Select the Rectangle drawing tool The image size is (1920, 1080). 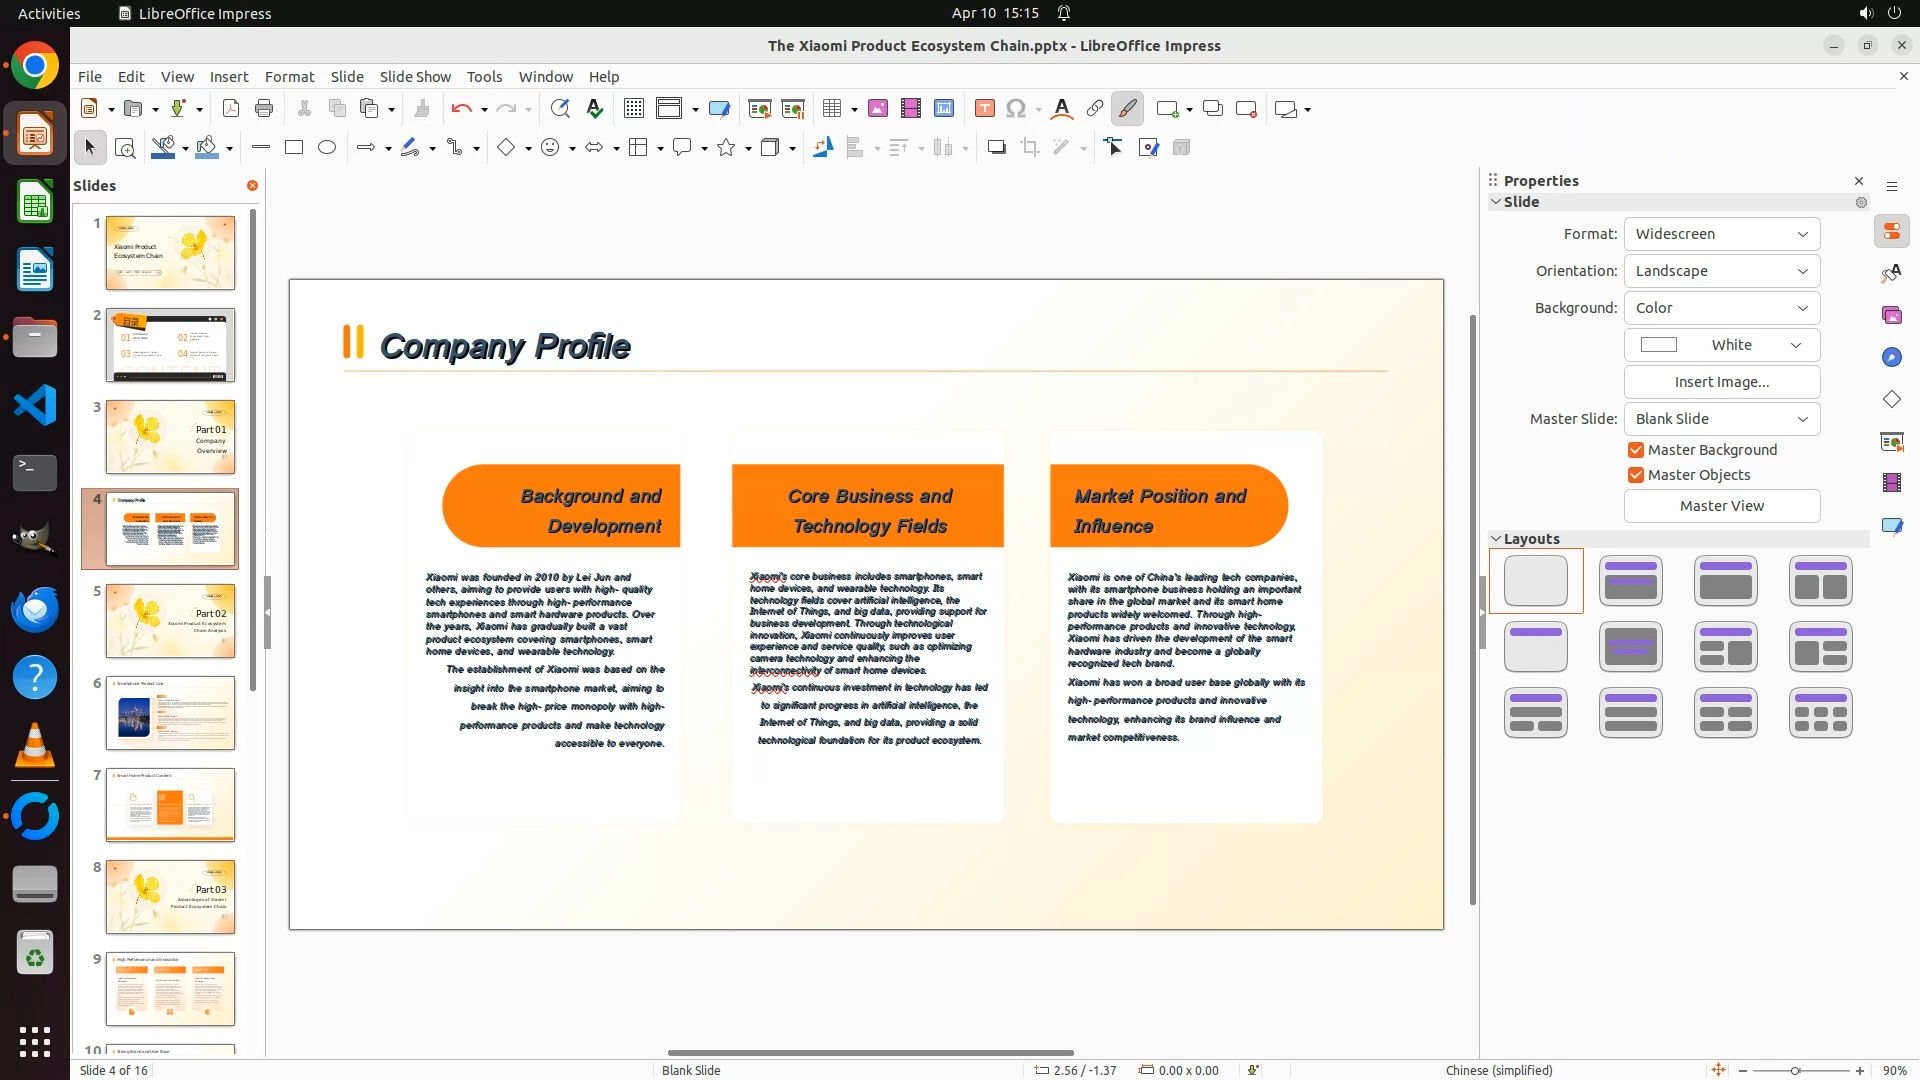point(294,148)
